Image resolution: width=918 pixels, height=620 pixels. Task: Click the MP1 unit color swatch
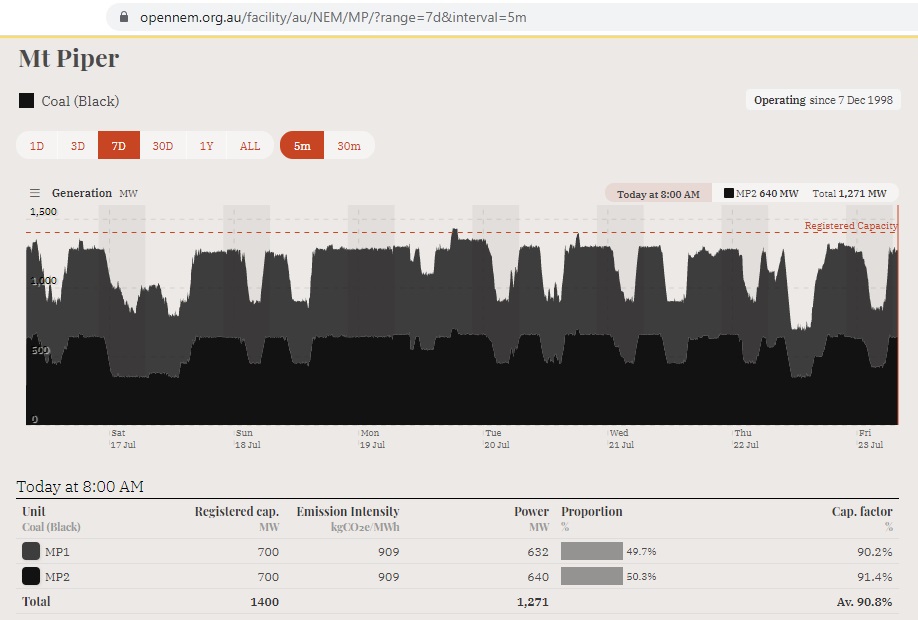coord(30,551)
